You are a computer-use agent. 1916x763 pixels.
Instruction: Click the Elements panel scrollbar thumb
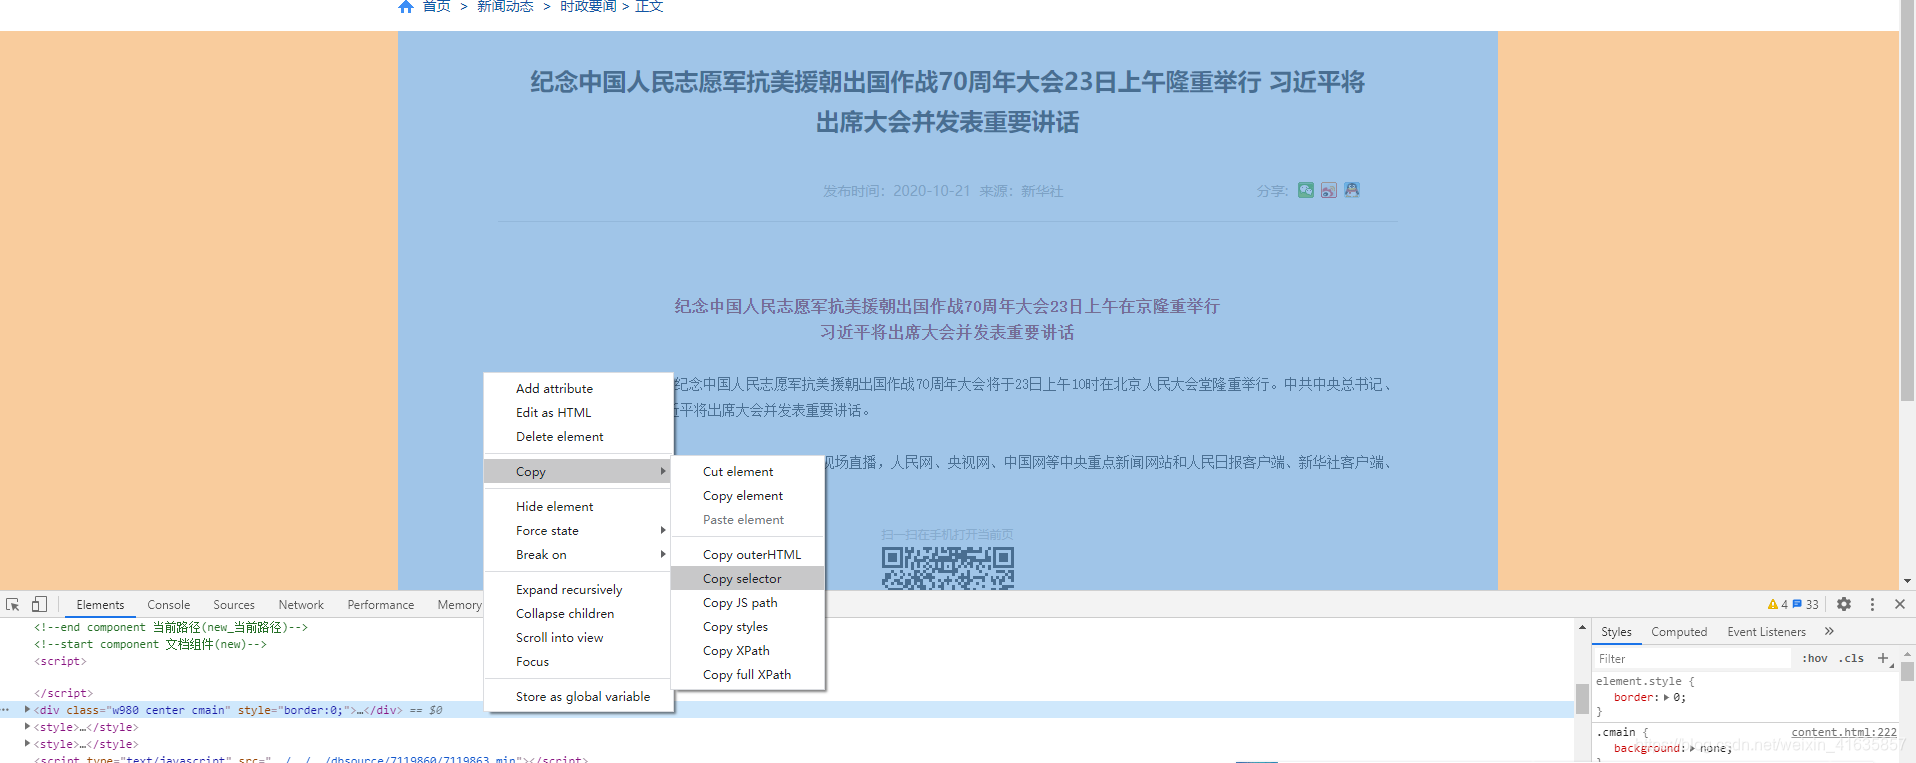tap(1582, 698)
